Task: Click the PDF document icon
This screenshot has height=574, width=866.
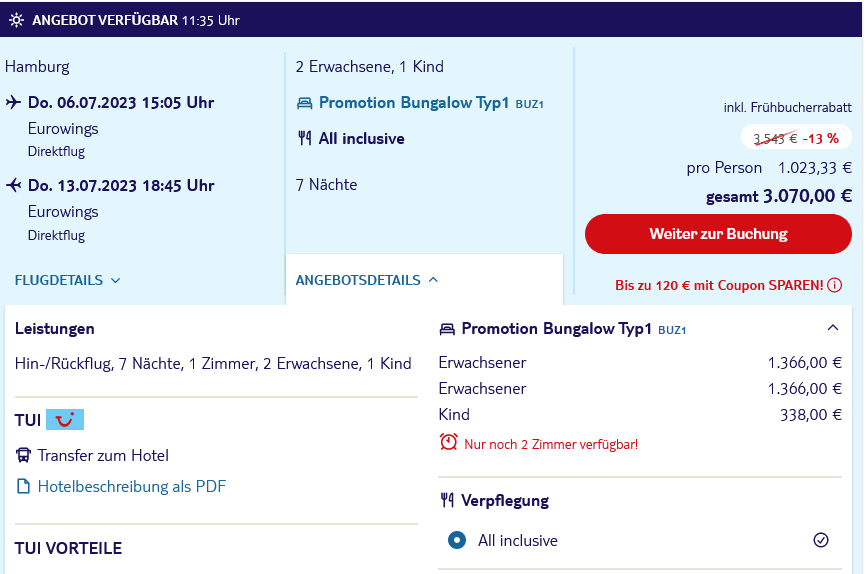Action: pos(23,486)
